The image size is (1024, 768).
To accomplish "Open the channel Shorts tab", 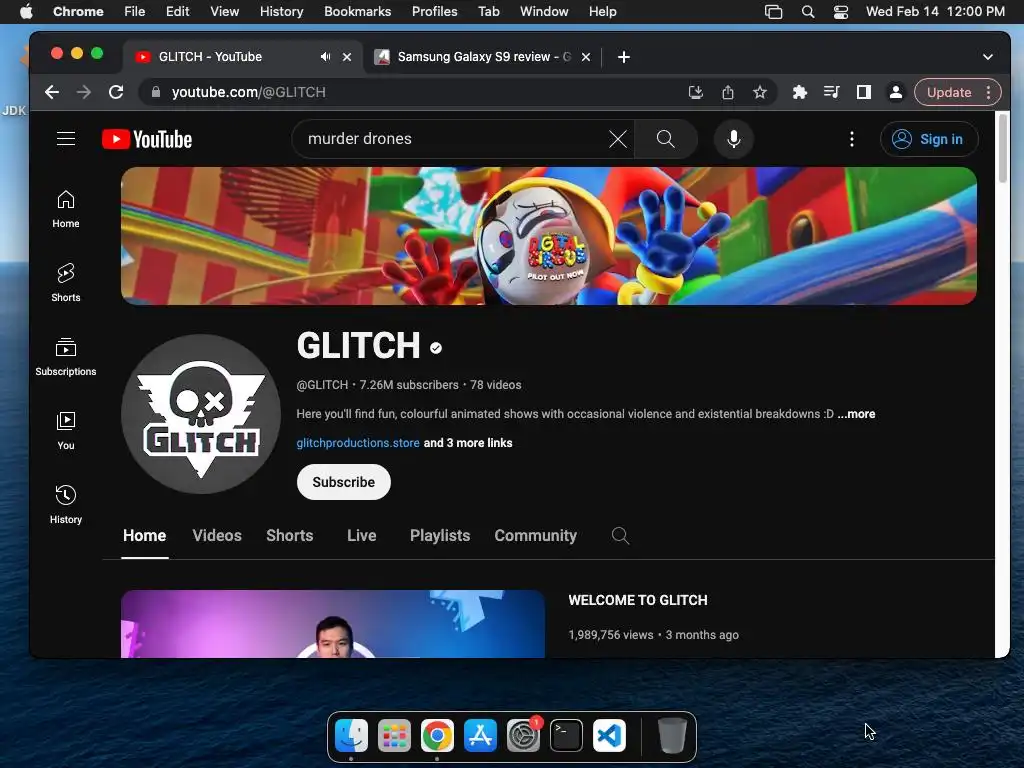I will [x=289, y=536].
